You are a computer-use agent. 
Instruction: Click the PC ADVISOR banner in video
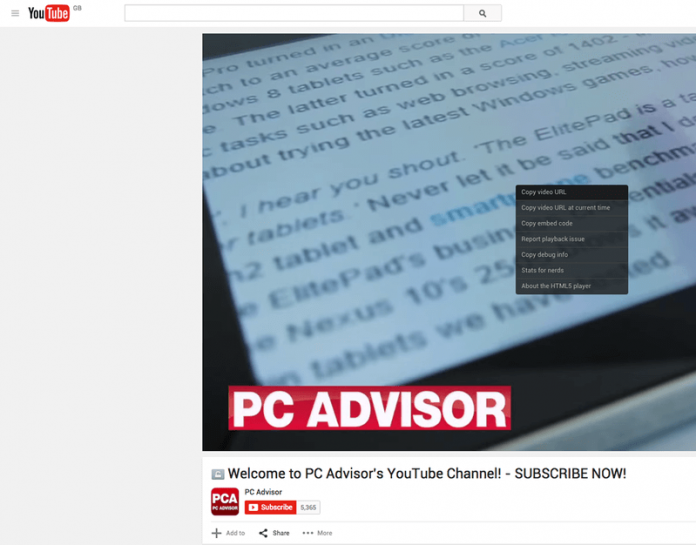click(x=369, y=408)
